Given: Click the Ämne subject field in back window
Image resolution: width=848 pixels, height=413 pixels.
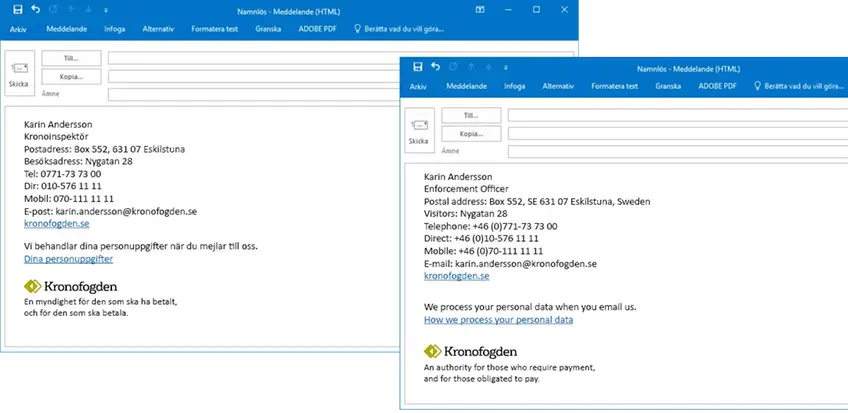Looking at the screenshot, I should [x=254, y=95].
